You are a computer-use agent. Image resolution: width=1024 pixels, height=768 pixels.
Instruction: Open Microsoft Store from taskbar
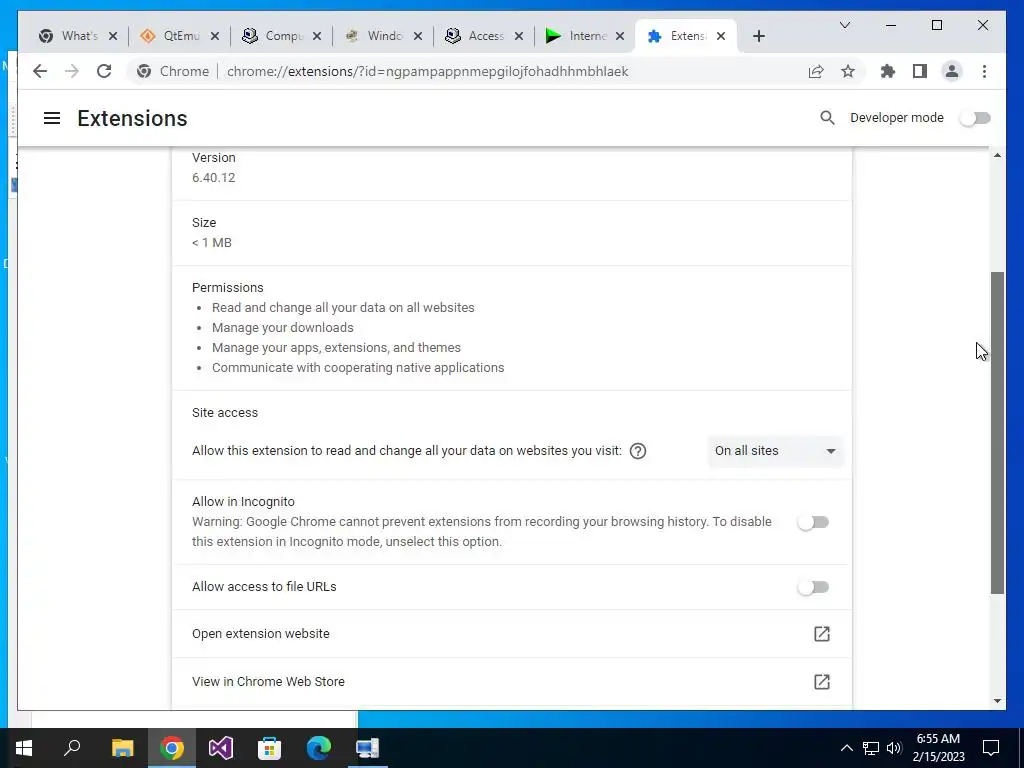point(269,748)
